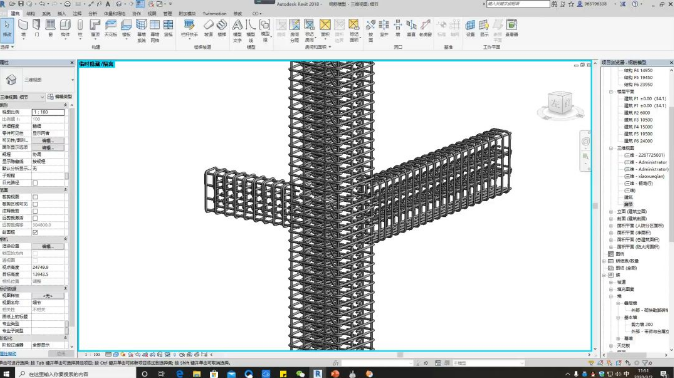This screenshot has height=378, width=674.
Task: Select the Mullion tool
Action: pos(168,29)
